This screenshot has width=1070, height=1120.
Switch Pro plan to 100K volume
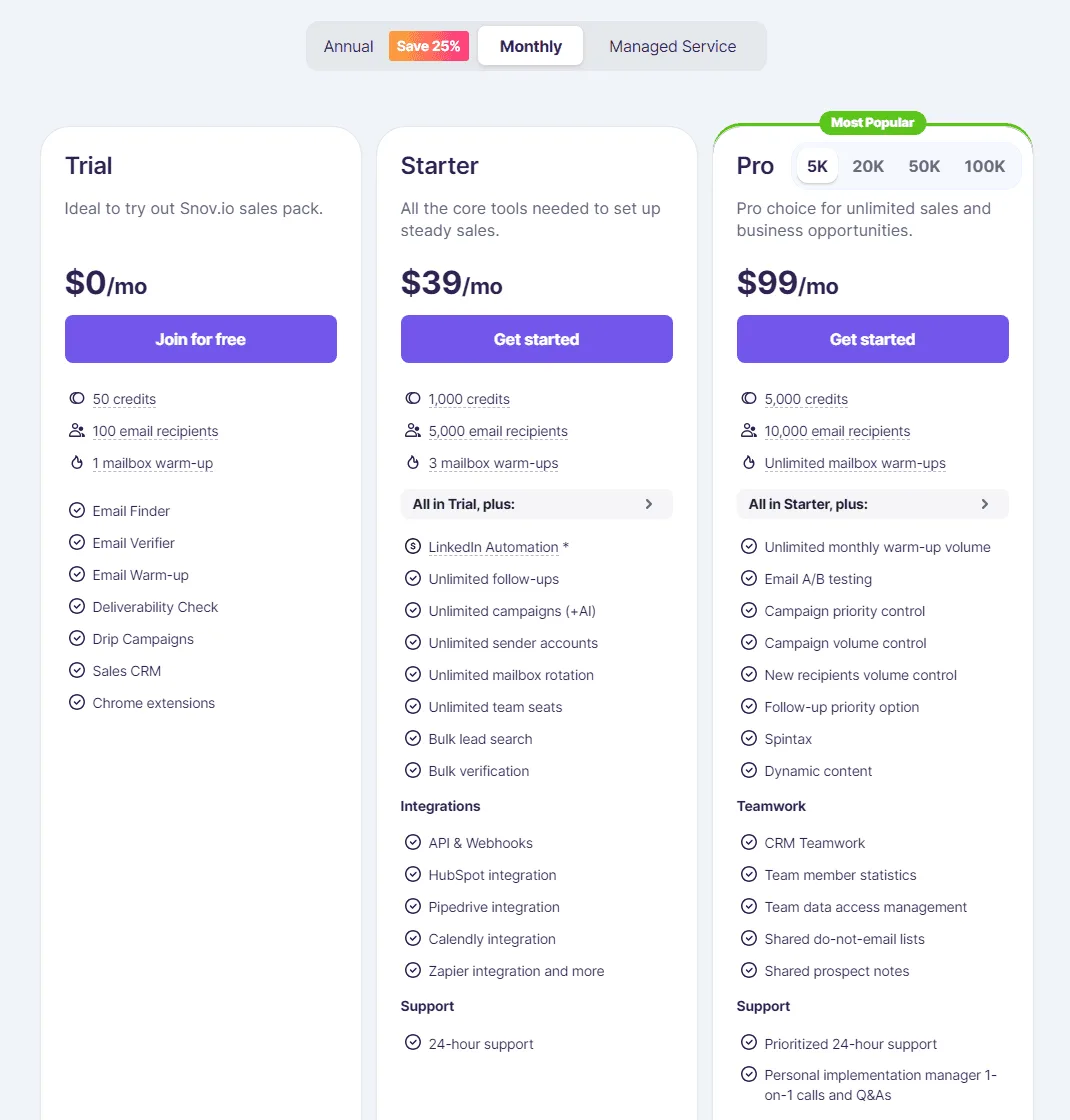point(985,166)
